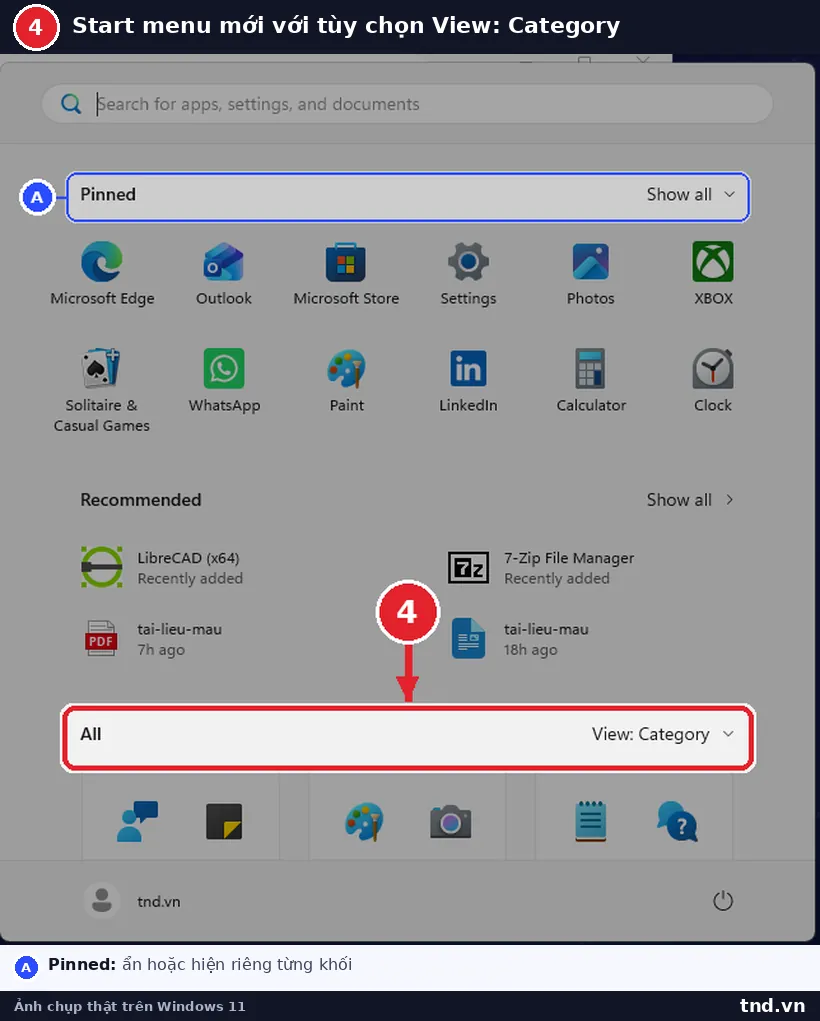Screen dimensions: 820x1021
Task: Open the Settings gear app
Action: point(468,273)
